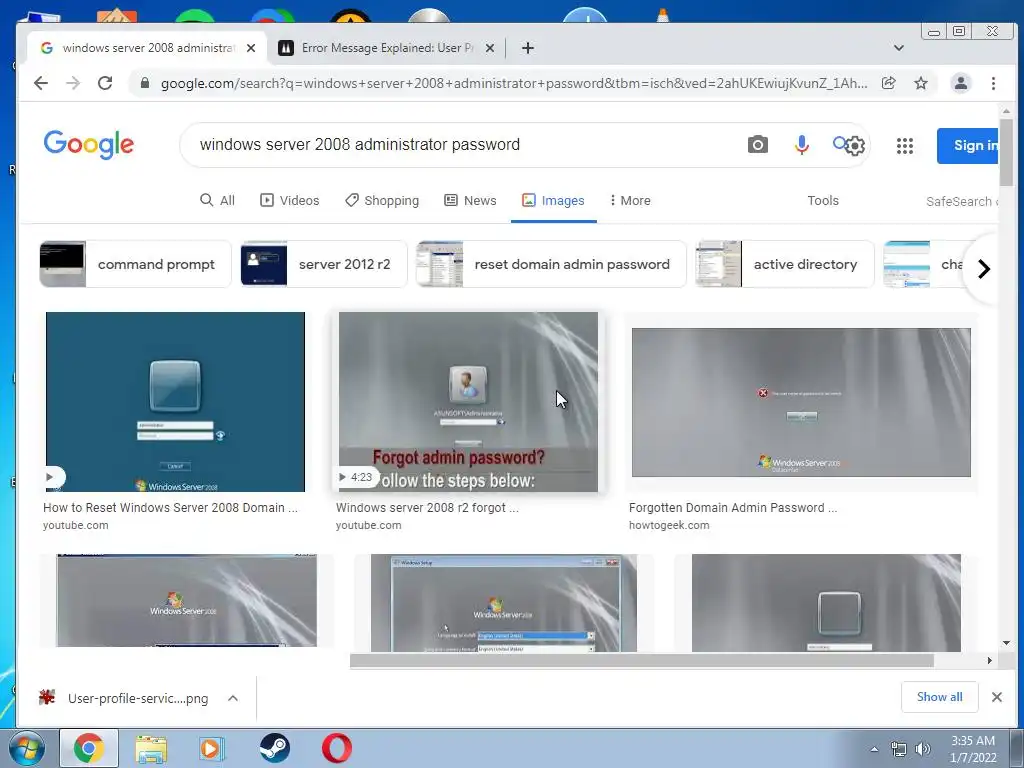
Task: Select the Images tab
Action: click(553, 200)
